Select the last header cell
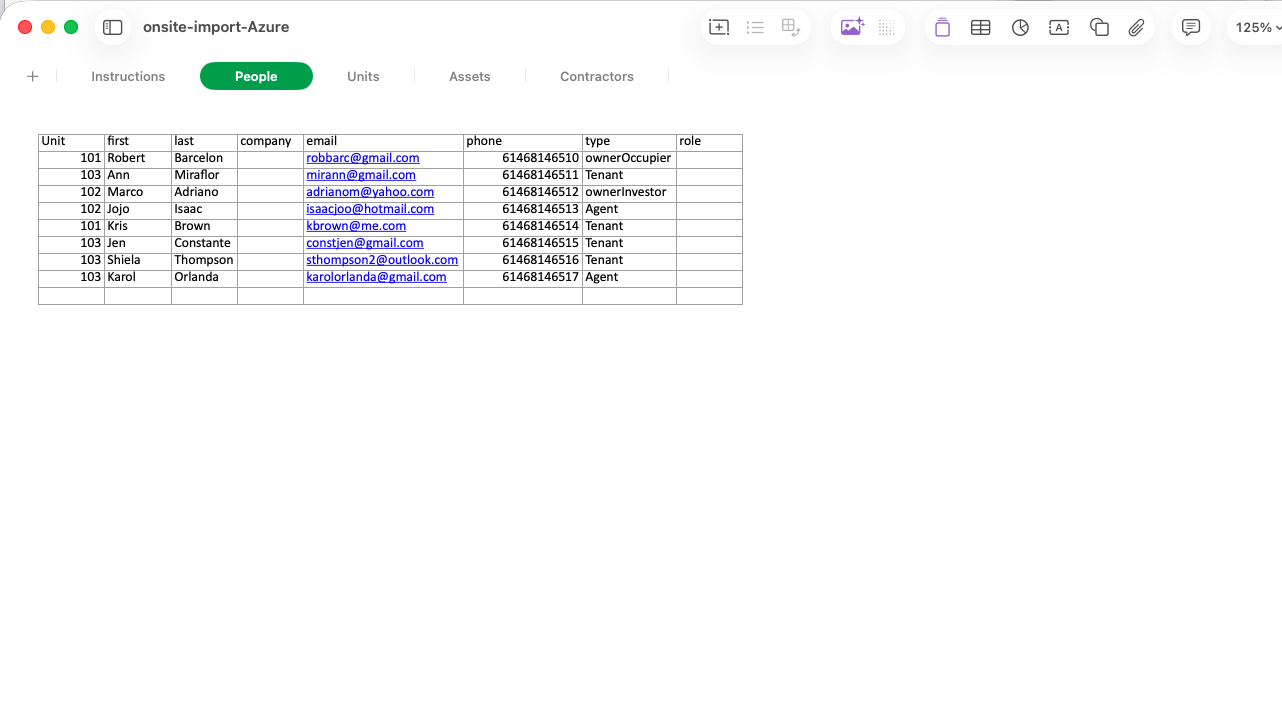Viewport: 1282px width, 721px height. click(x=204, y=142)
